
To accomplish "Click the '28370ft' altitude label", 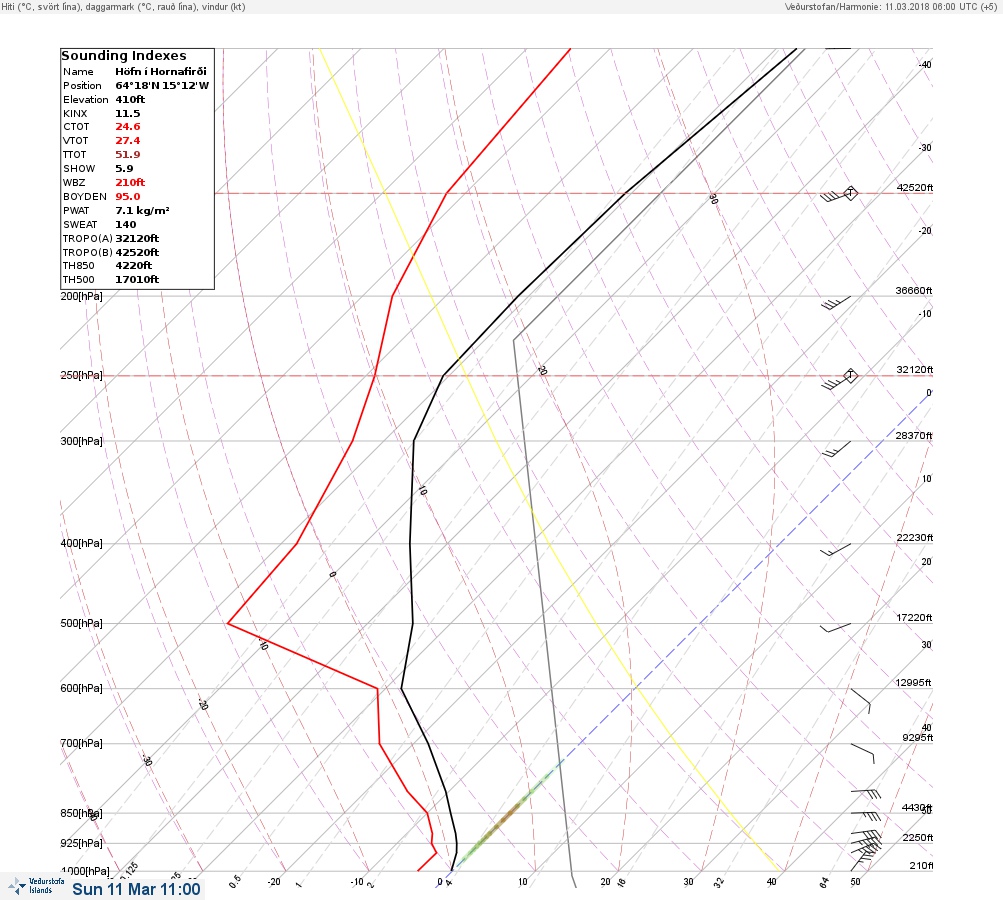I will coord(913,436).
